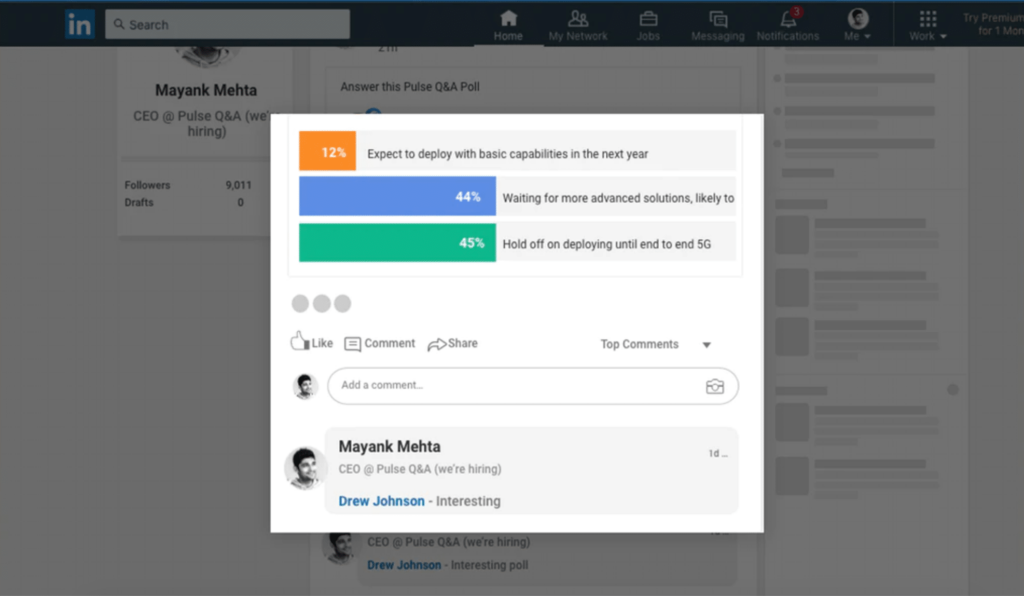Click the Comment button on post
The image size is (1024, 596).
pos(379,343)
